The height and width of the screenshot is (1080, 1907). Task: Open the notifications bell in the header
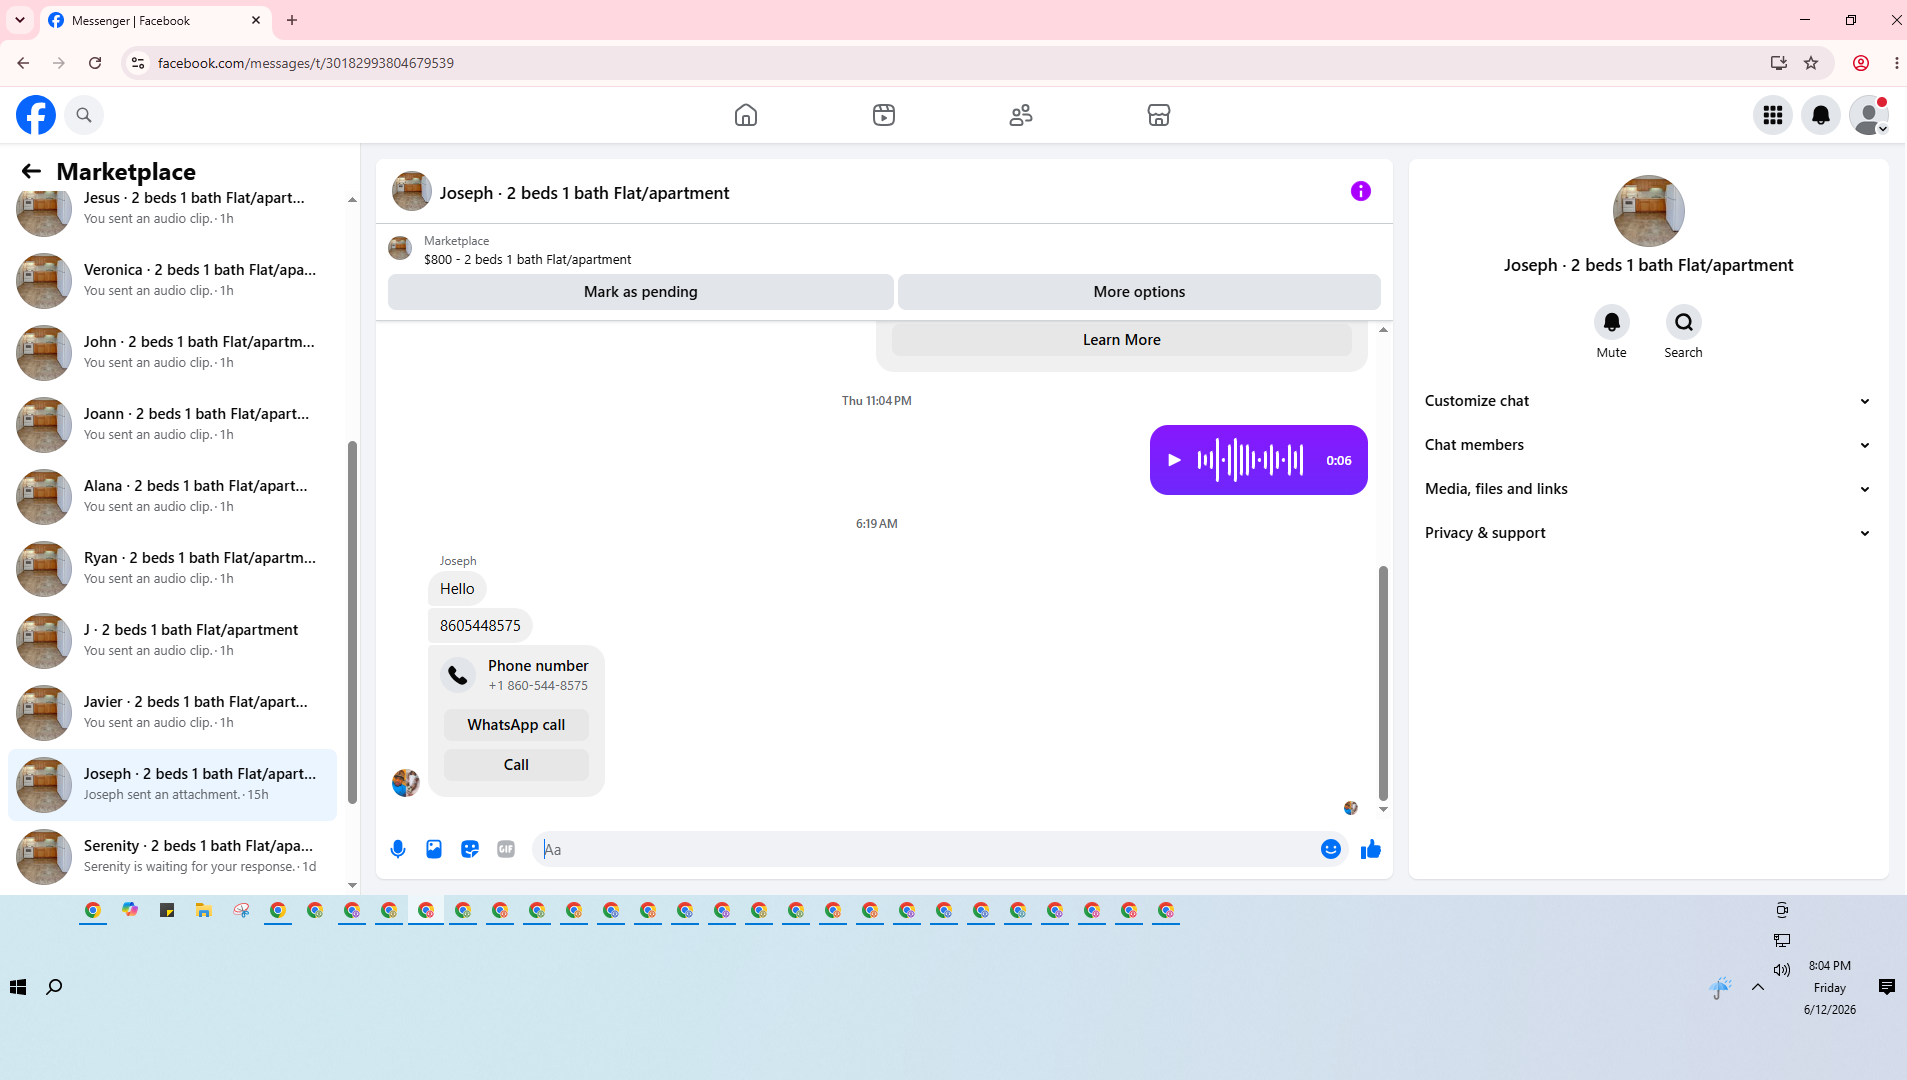coord(1821,115)
